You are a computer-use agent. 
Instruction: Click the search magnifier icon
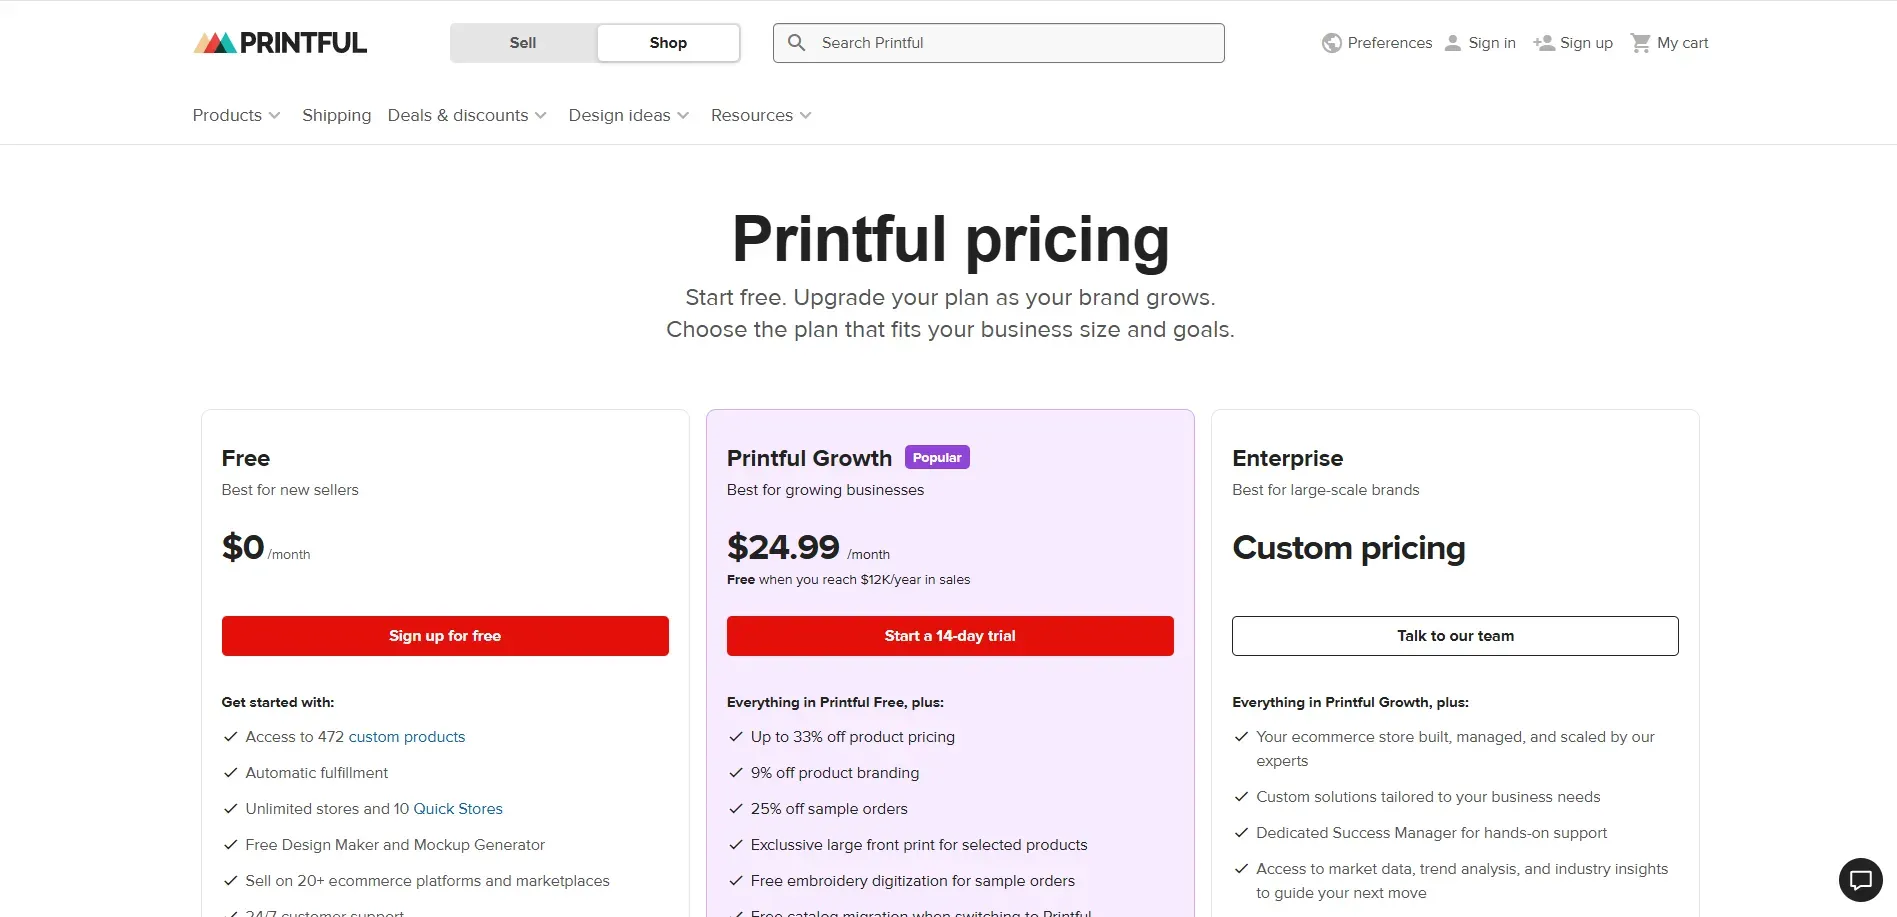[797, 42]
